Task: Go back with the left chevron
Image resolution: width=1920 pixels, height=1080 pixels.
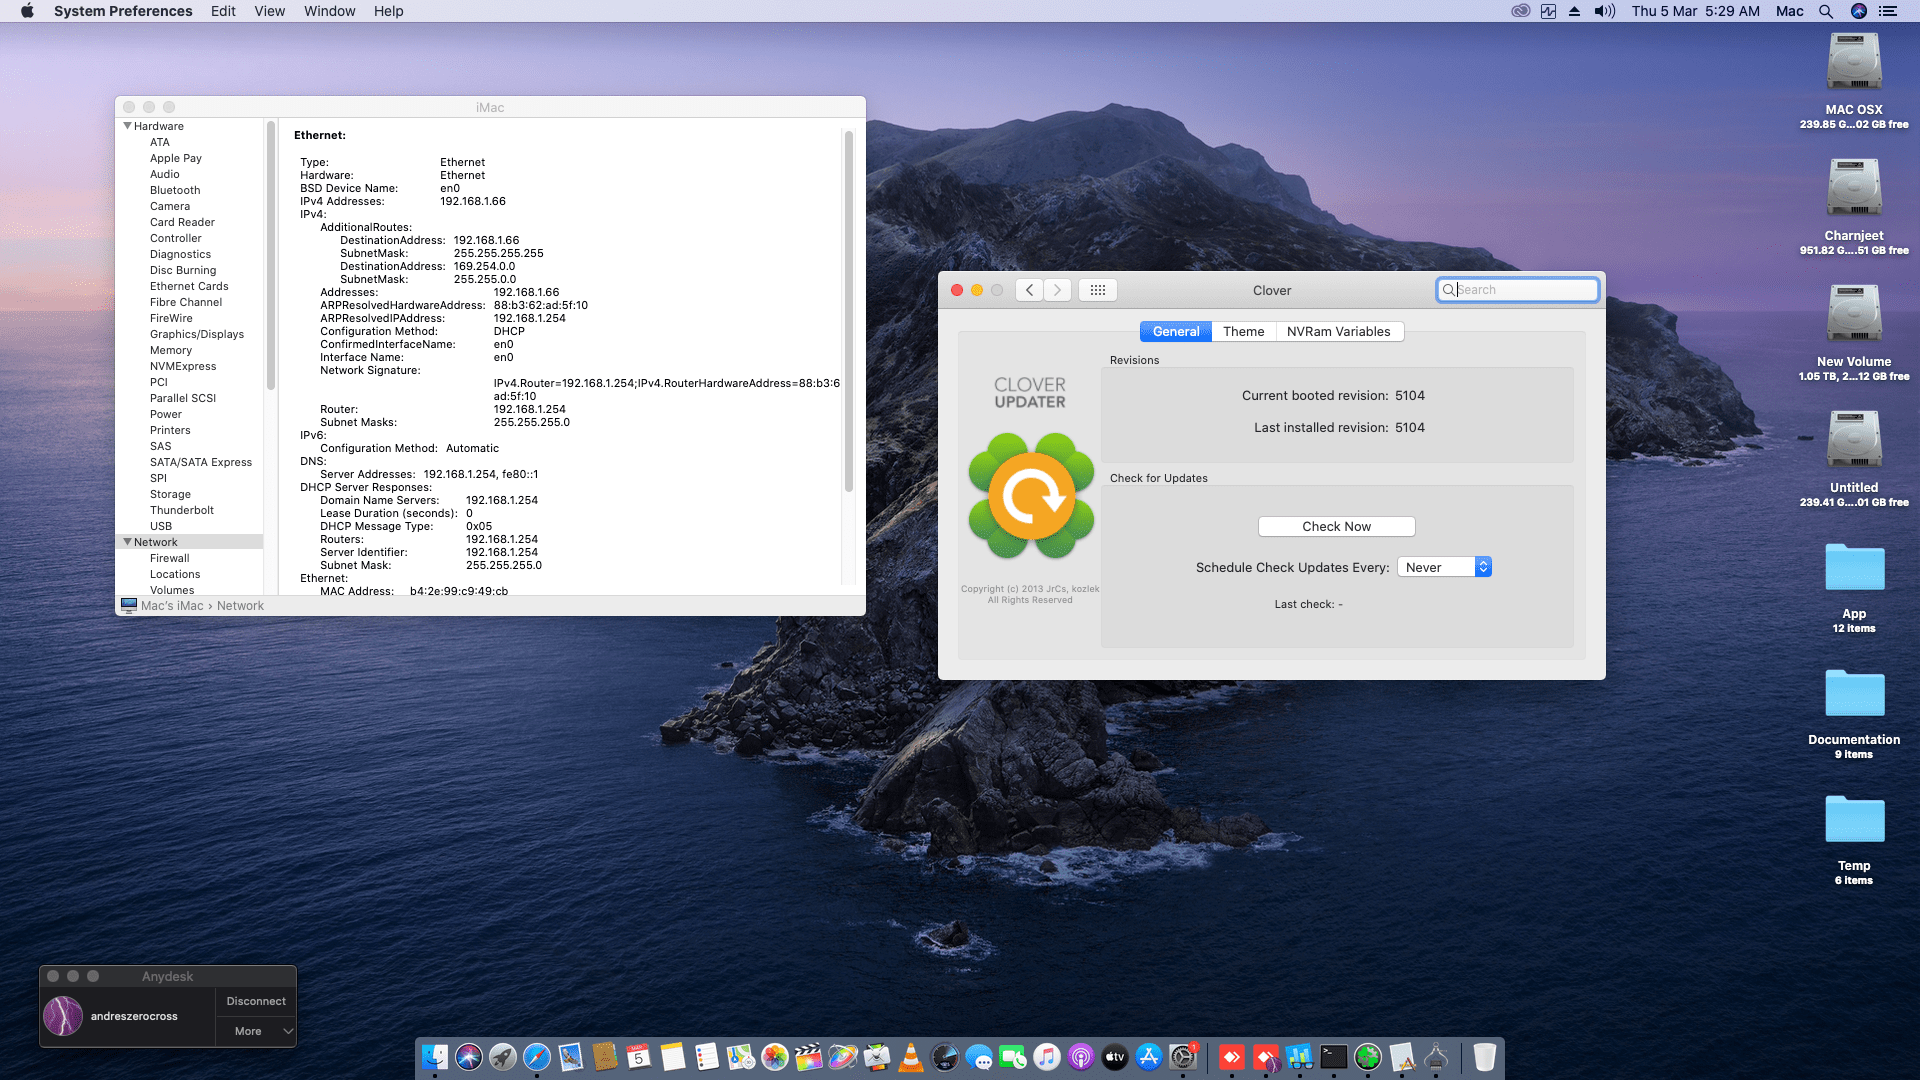Action: click(x=1029, y=290)
